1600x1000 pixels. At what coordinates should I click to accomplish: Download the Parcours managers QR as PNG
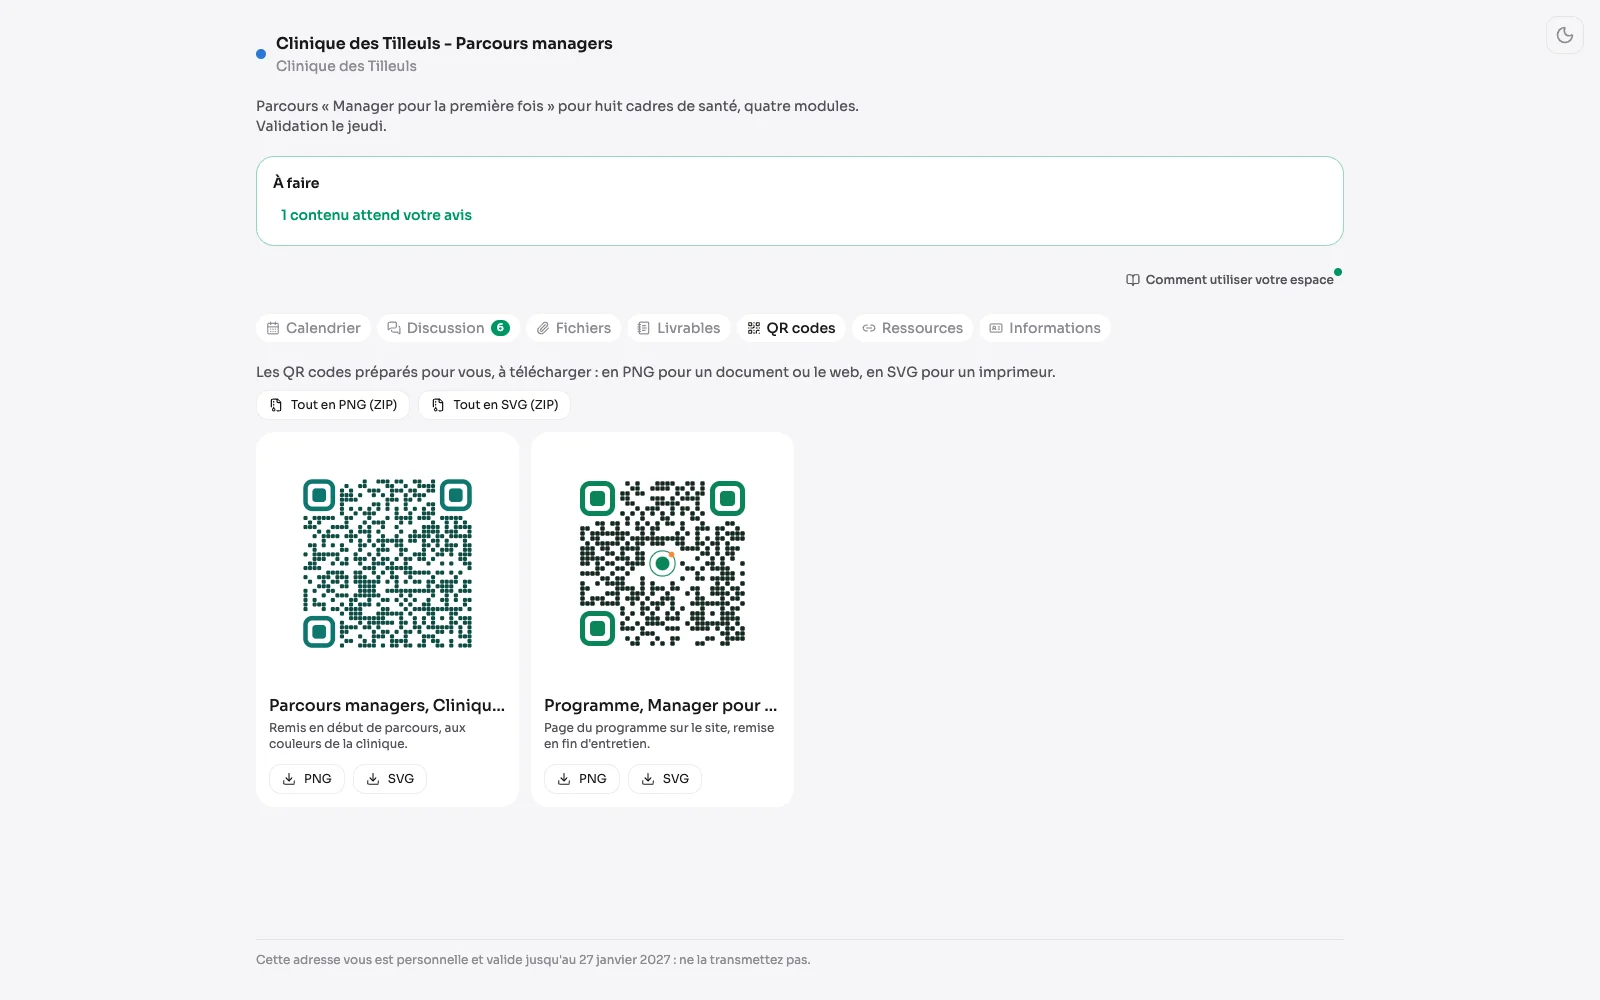(x=307, y=779)
